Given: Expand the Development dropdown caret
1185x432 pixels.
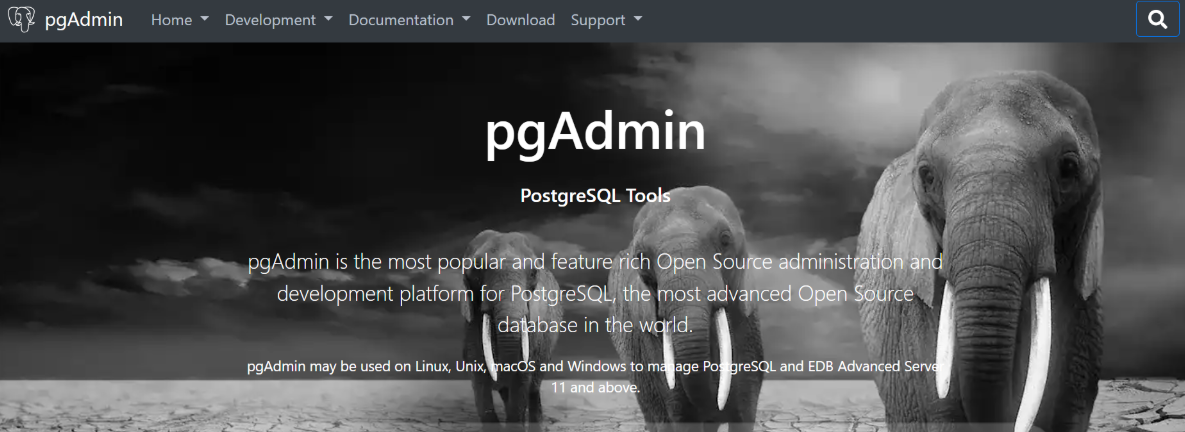Looking at the screenshot, I should click(328, 20).
